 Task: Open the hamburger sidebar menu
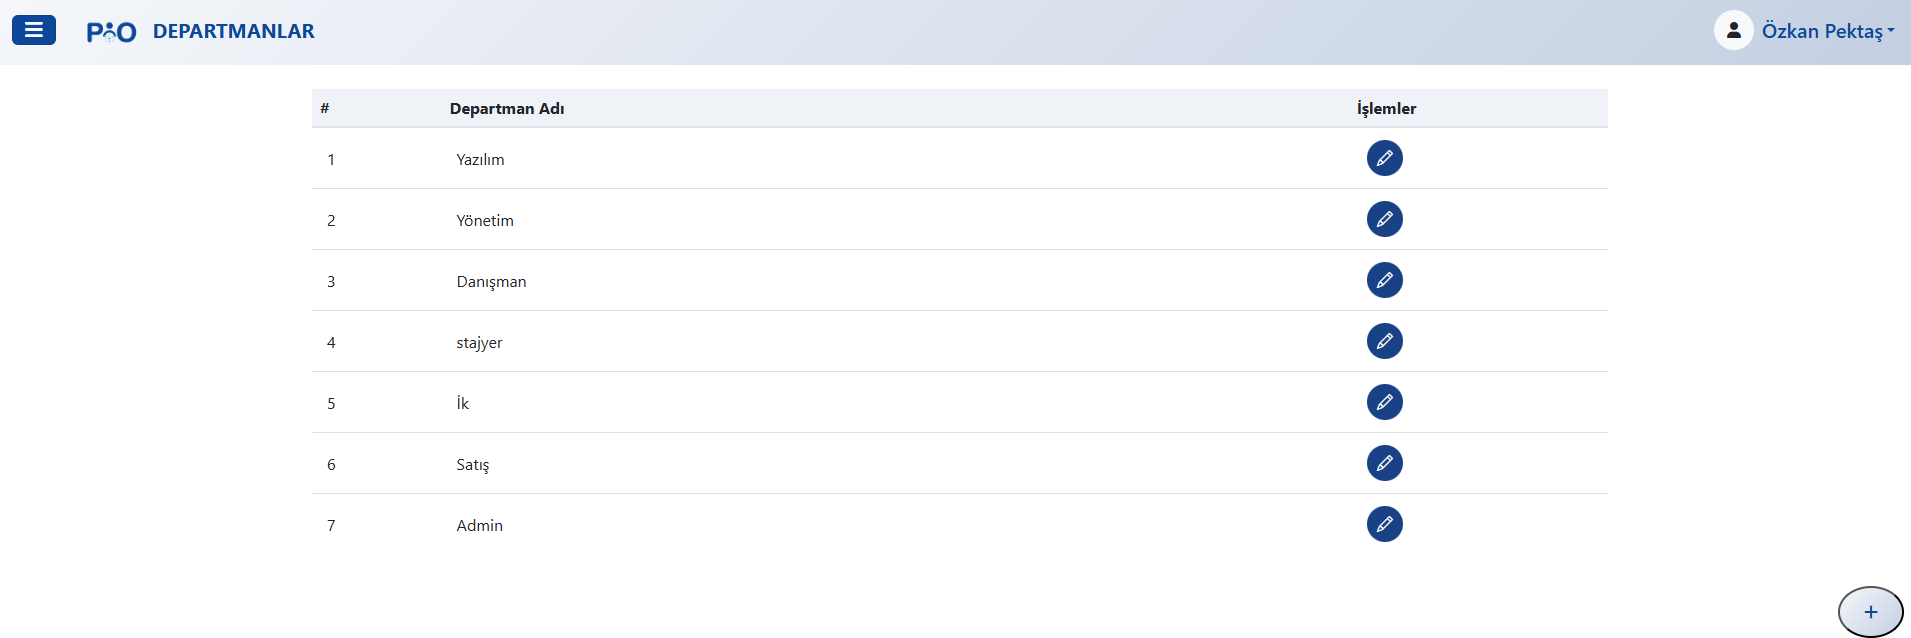(x=34, y=31)
